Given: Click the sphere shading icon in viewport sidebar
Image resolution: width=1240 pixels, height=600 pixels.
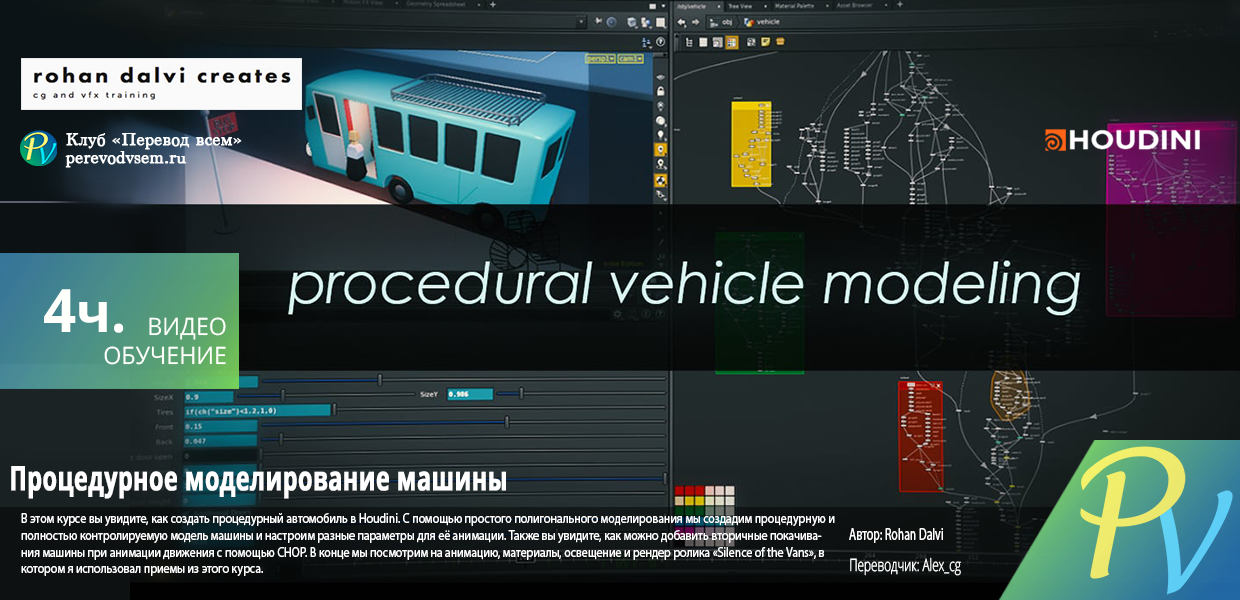Looking at the screenshot, I should [660, 120].
